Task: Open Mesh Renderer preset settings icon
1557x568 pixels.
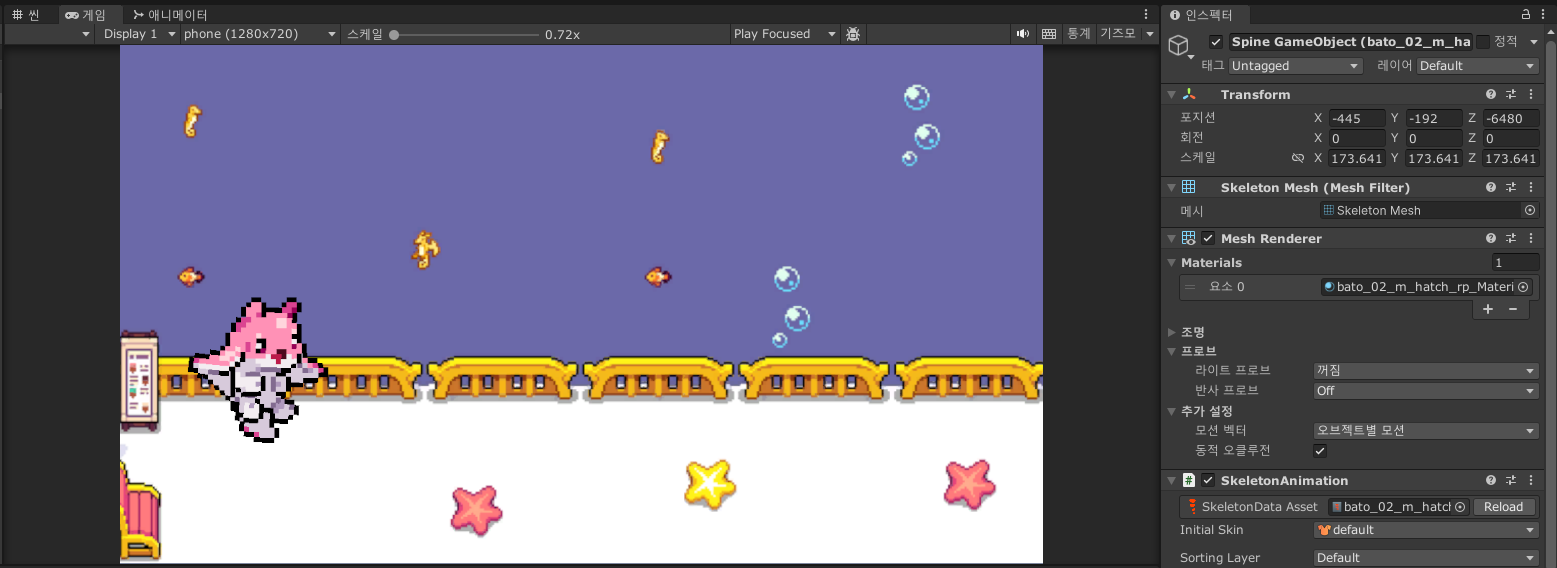Action: (1511, 239)
